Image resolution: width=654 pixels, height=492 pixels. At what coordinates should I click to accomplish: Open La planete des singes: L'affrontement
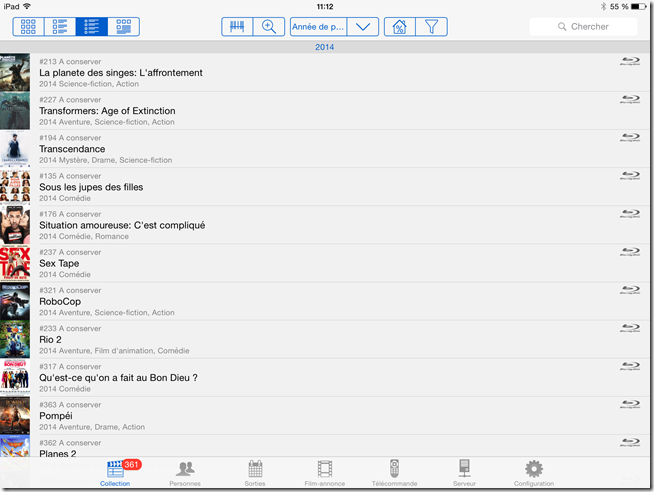(x=325, y=73)
